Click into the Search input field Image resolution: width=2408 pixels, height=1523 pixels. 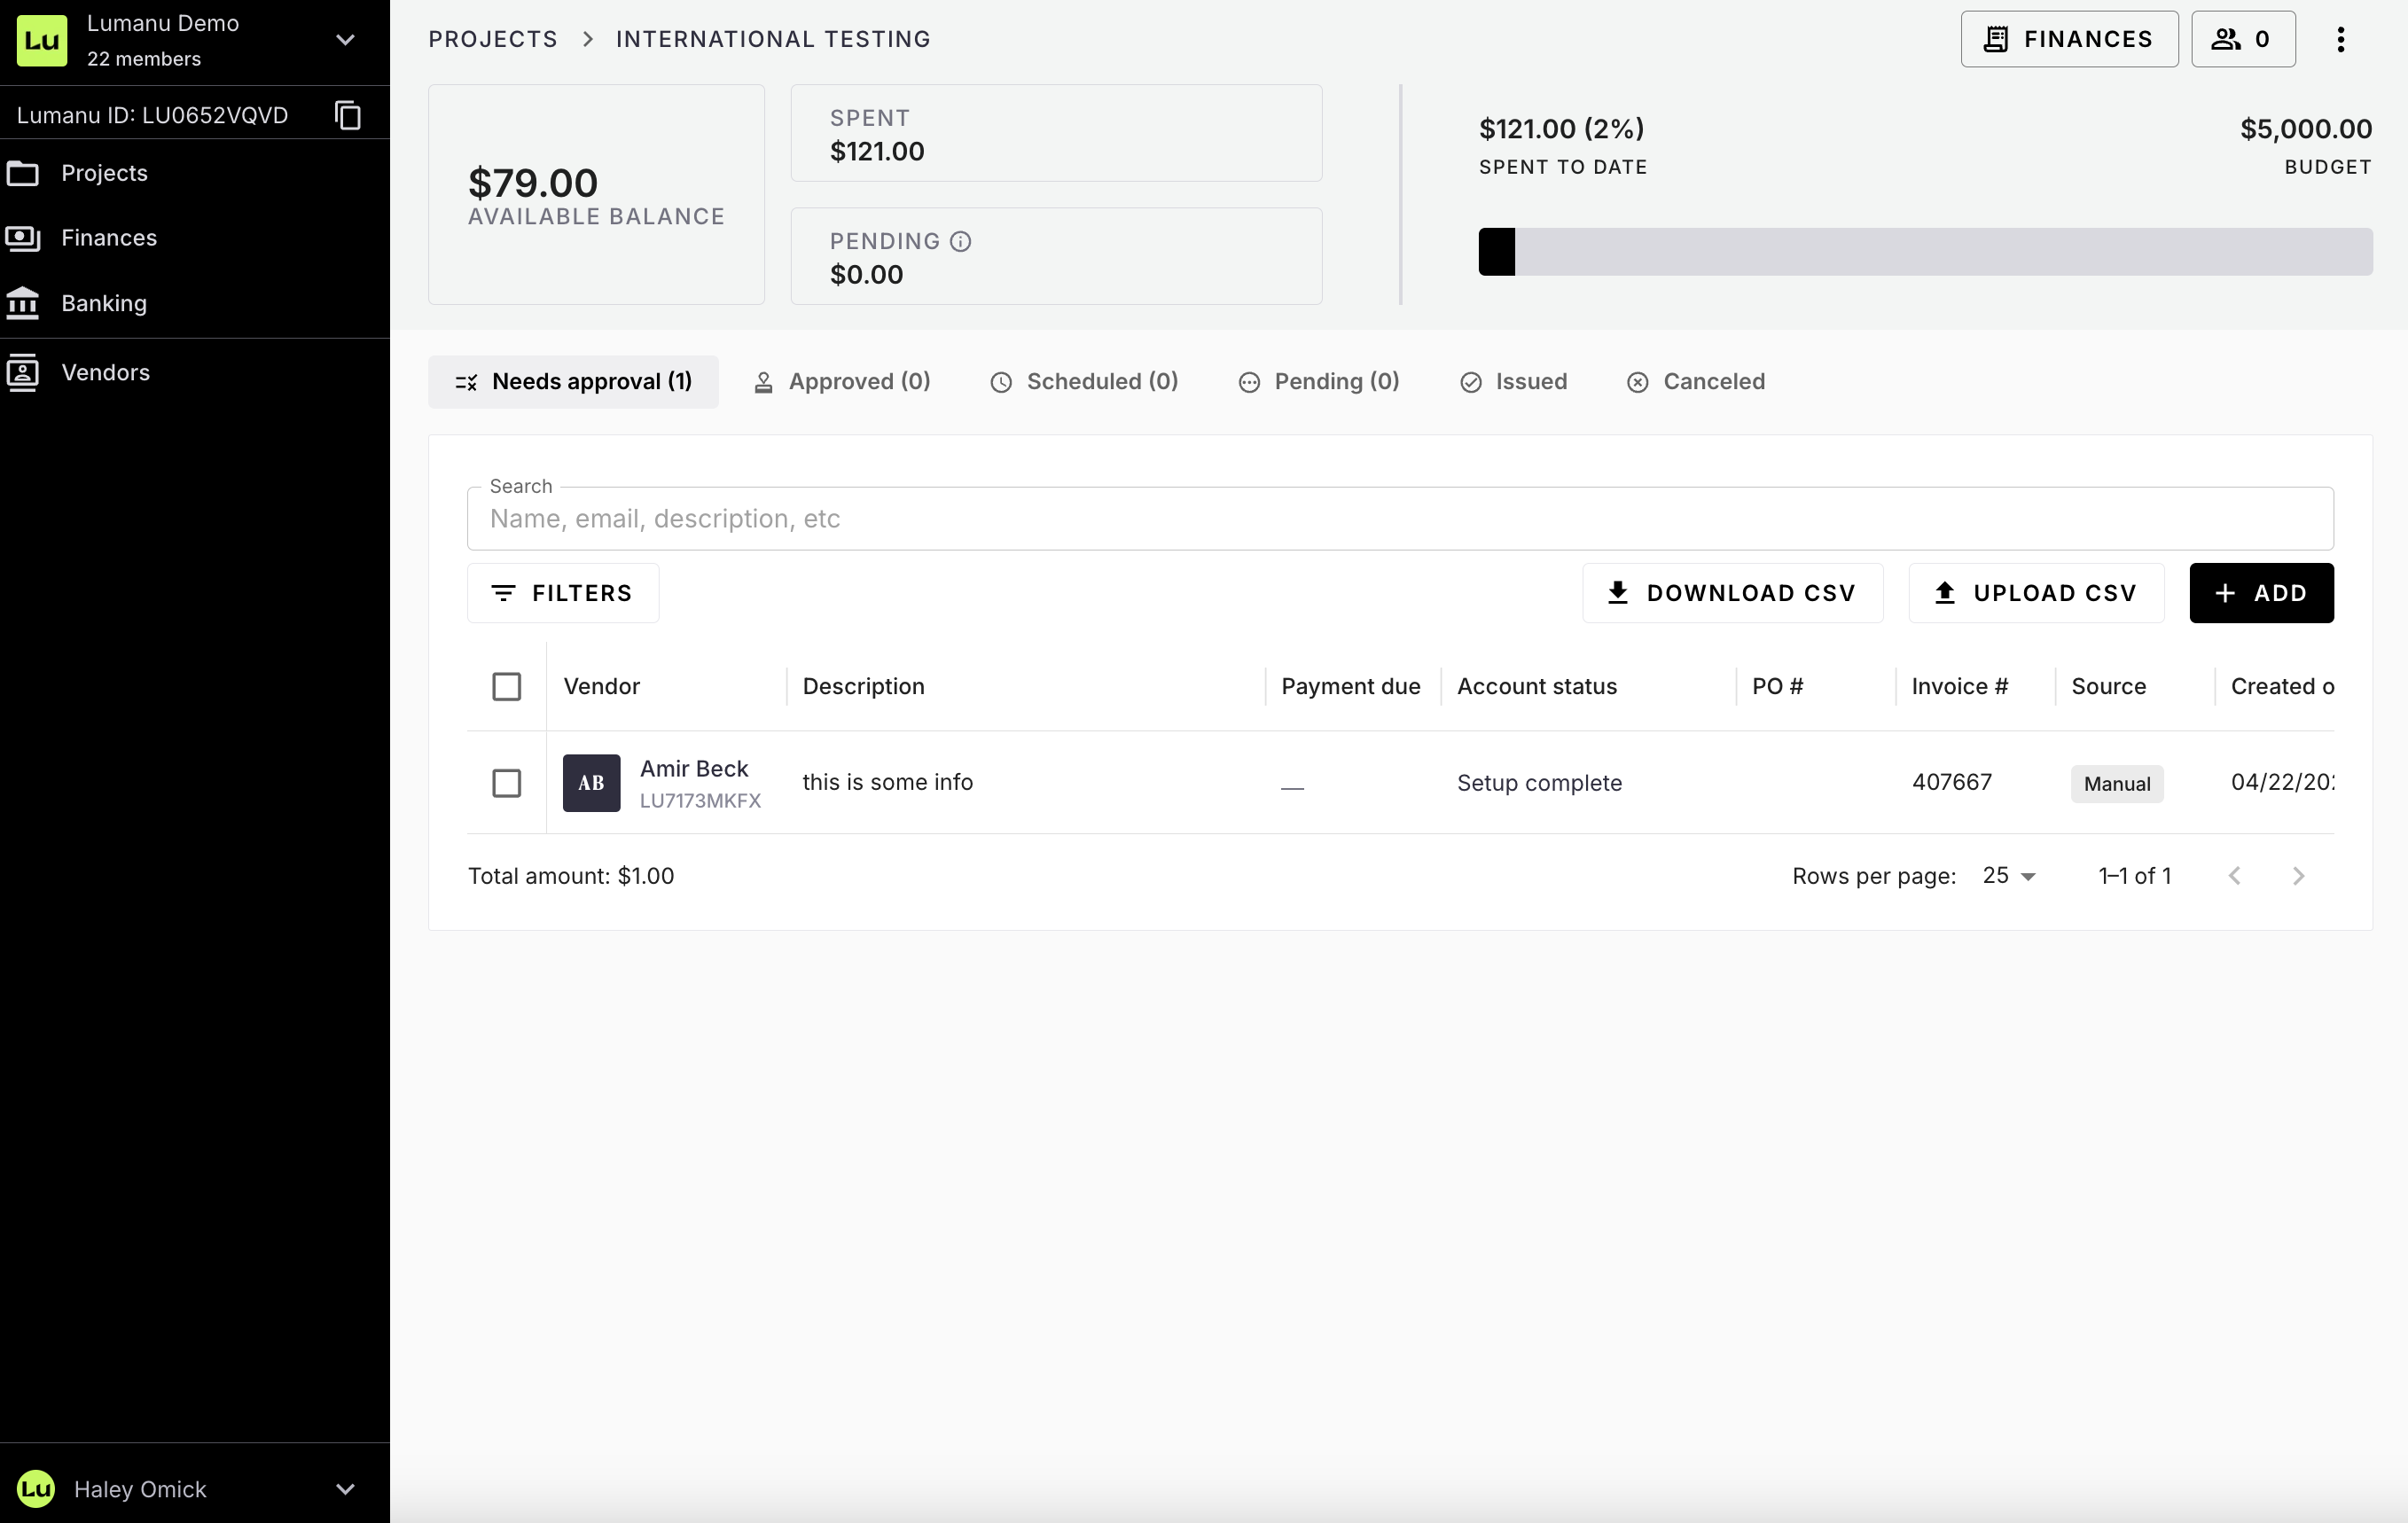(x=1399, y=518)
